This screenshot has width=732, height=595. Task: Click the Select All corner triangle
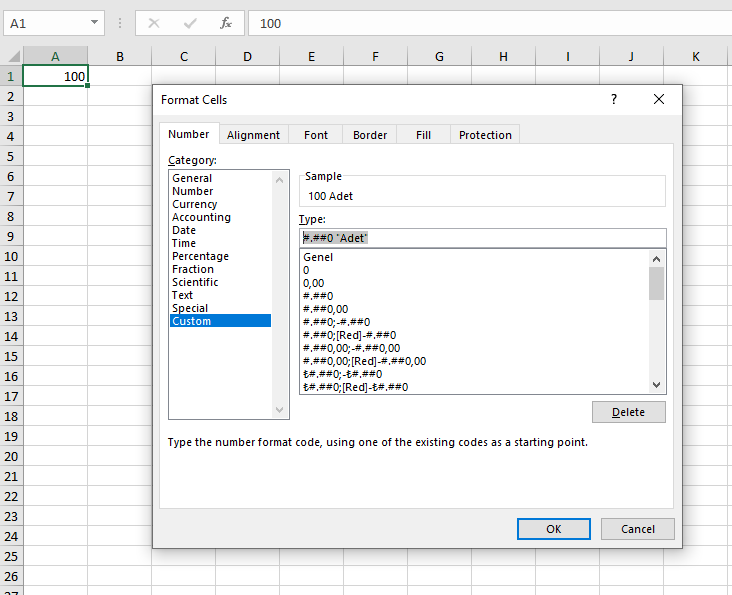11,57
